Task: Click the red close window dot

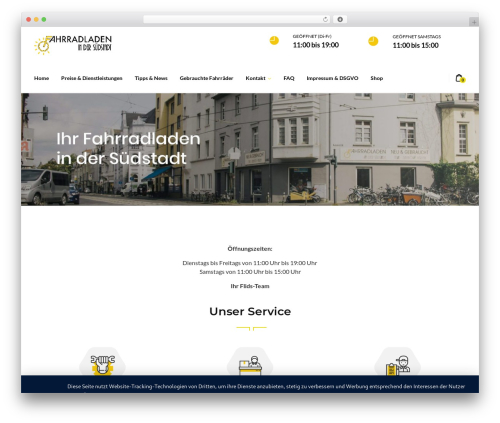Action: pos(29,20)
